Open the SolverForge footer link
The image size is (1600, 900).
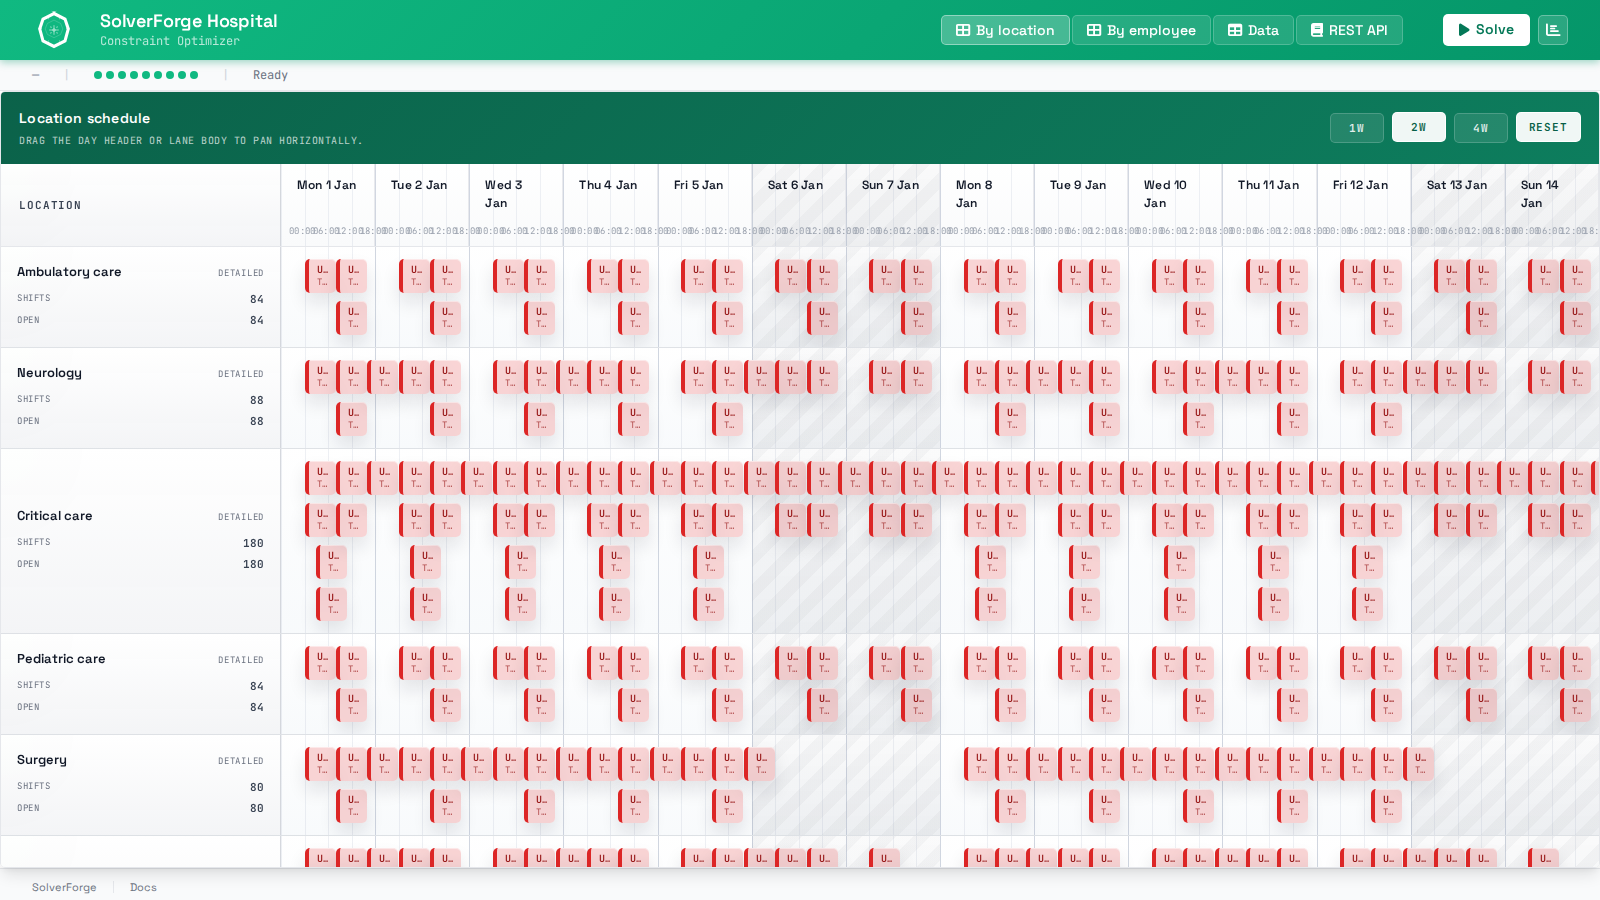pyautogui.click(x=64, y=887)
